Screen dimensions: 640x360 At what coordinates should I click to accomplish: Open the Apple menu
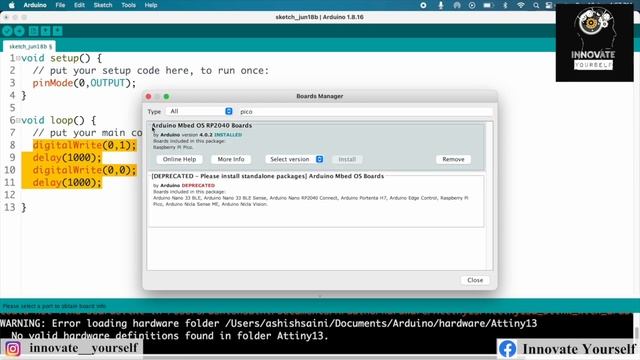pyautogui.click(x=12, y=5)
